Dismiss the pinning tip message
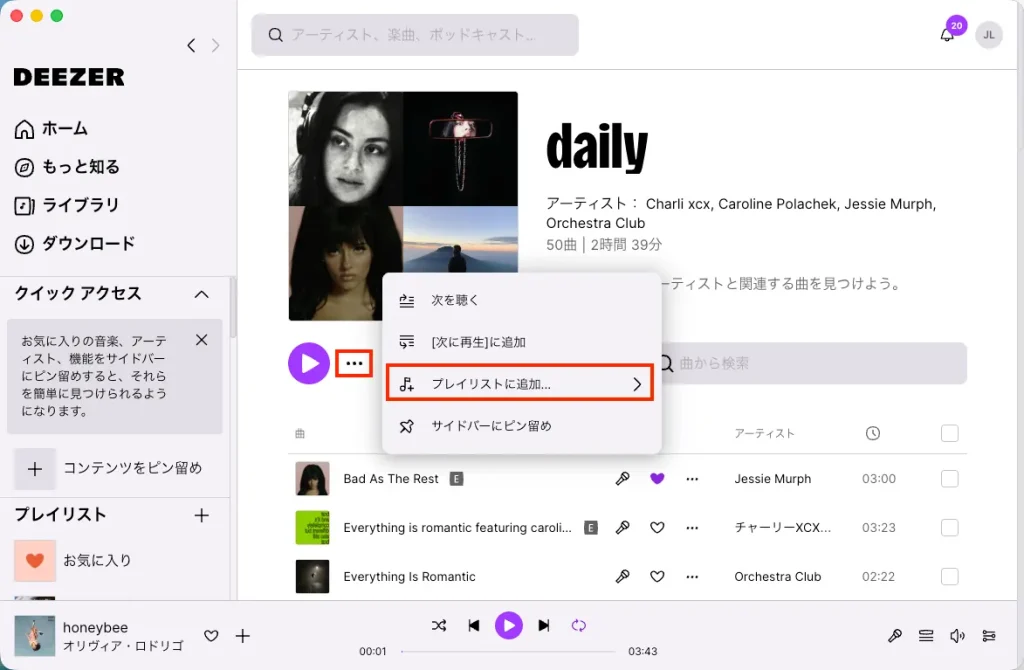 point(202,340)
